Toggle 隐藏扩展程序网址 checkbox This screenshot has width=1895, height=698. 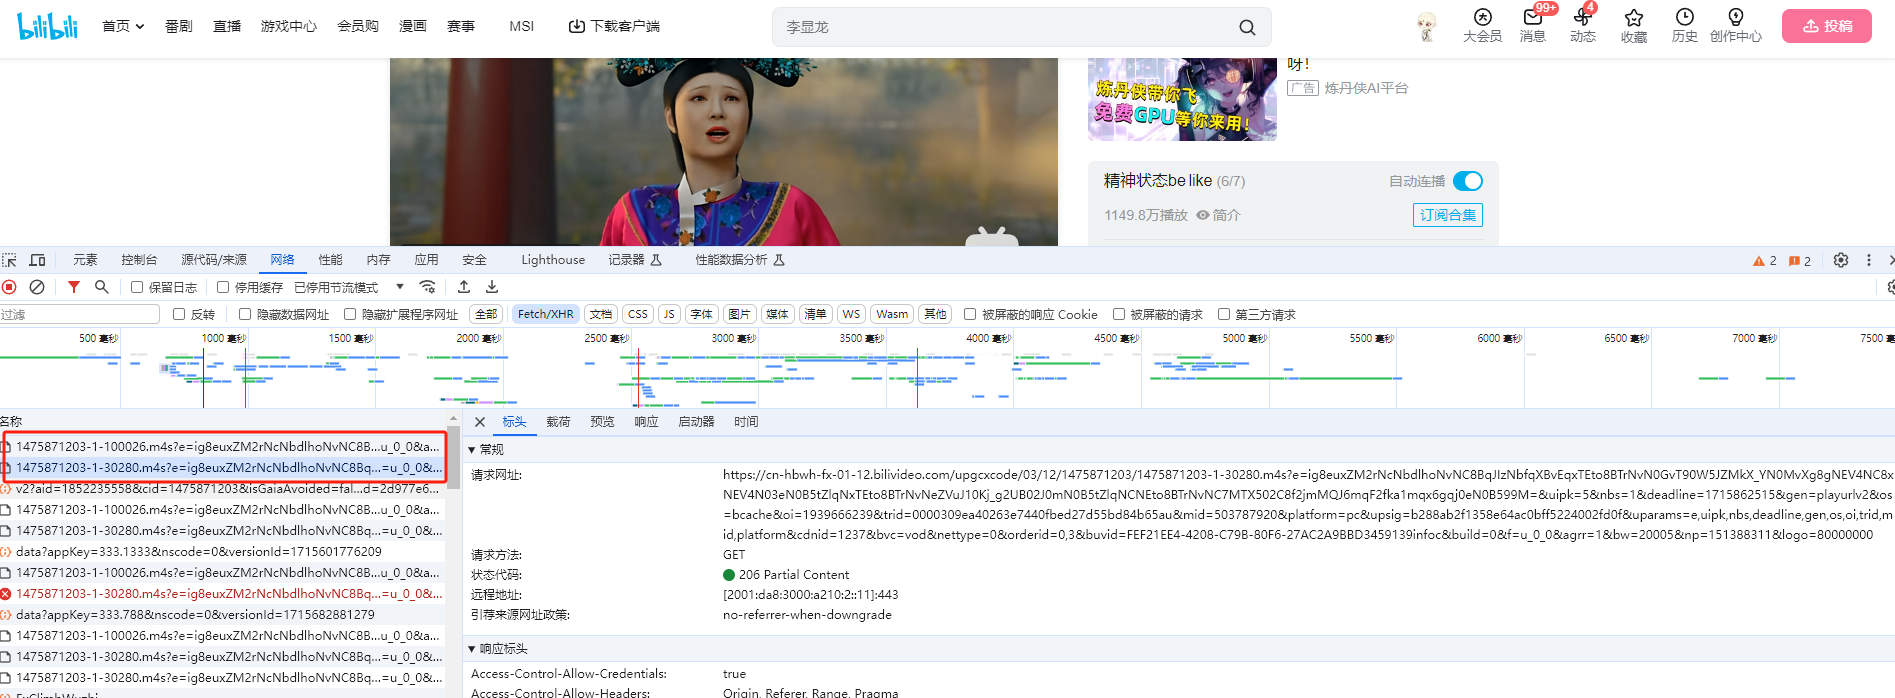[350, 314]
